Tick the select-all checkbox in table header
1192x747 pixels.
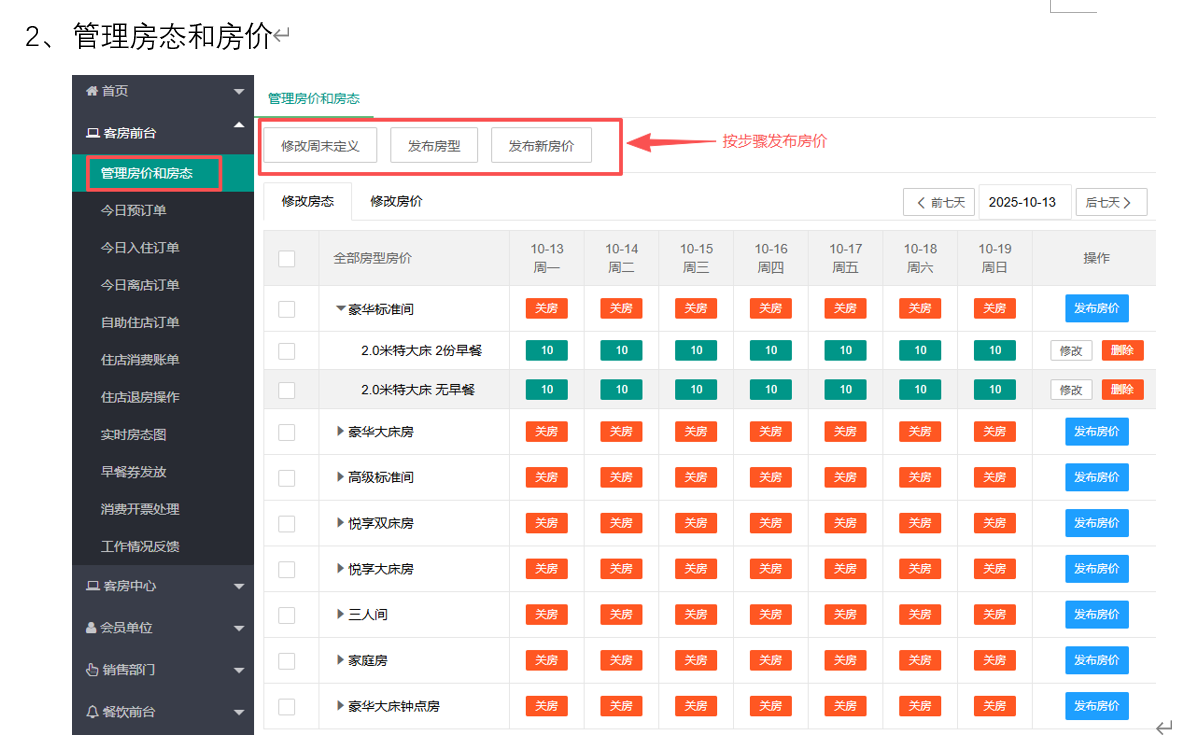287,259
